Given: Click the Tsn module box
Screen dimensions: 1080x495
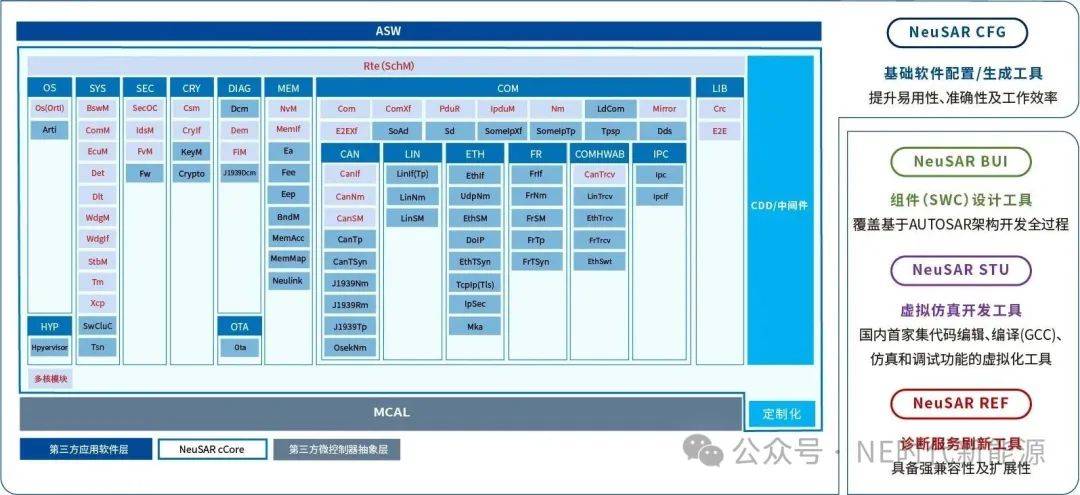Looking at the screenshot, I should (98, 348).
